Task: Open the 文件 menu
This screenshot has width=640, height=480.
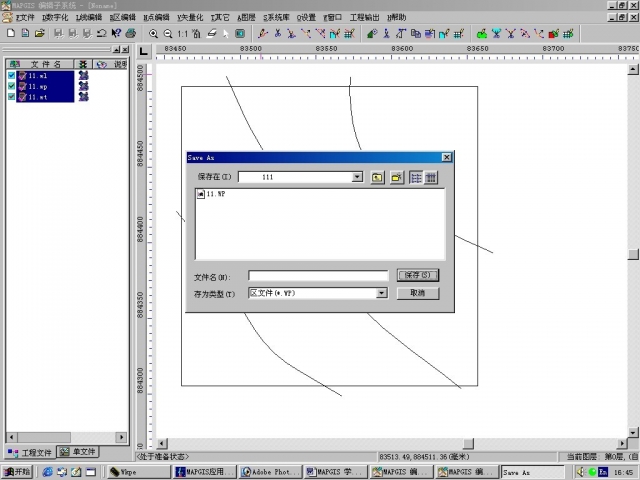Action: pos(22,17)
